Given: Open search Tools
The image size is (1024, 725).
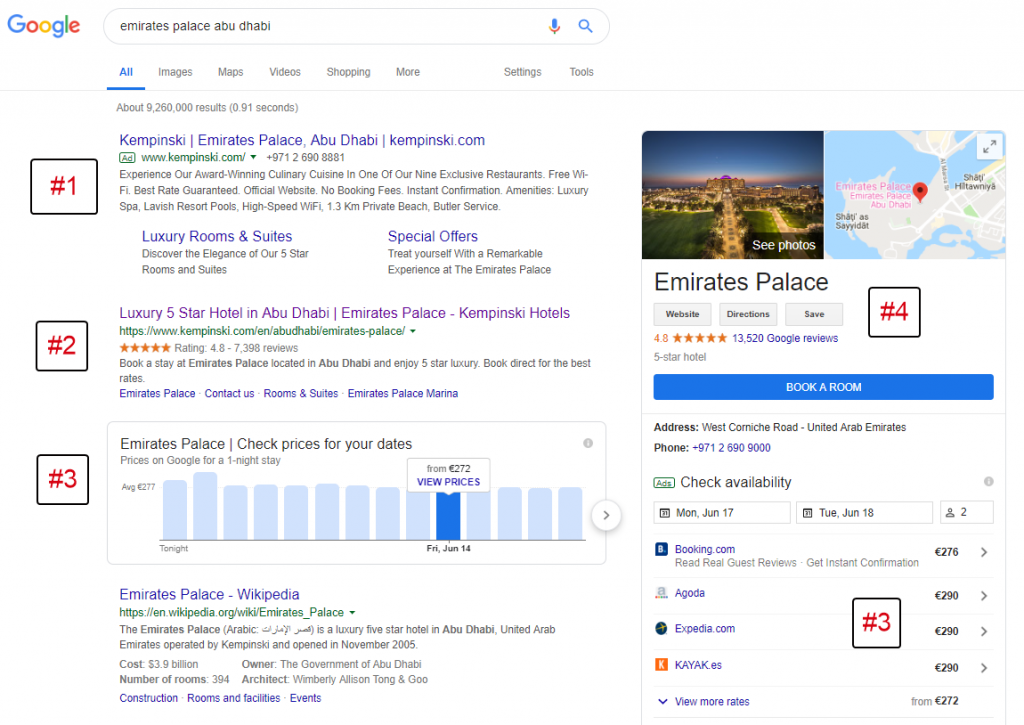Looking at the screenshot, I should coord(581,72).
